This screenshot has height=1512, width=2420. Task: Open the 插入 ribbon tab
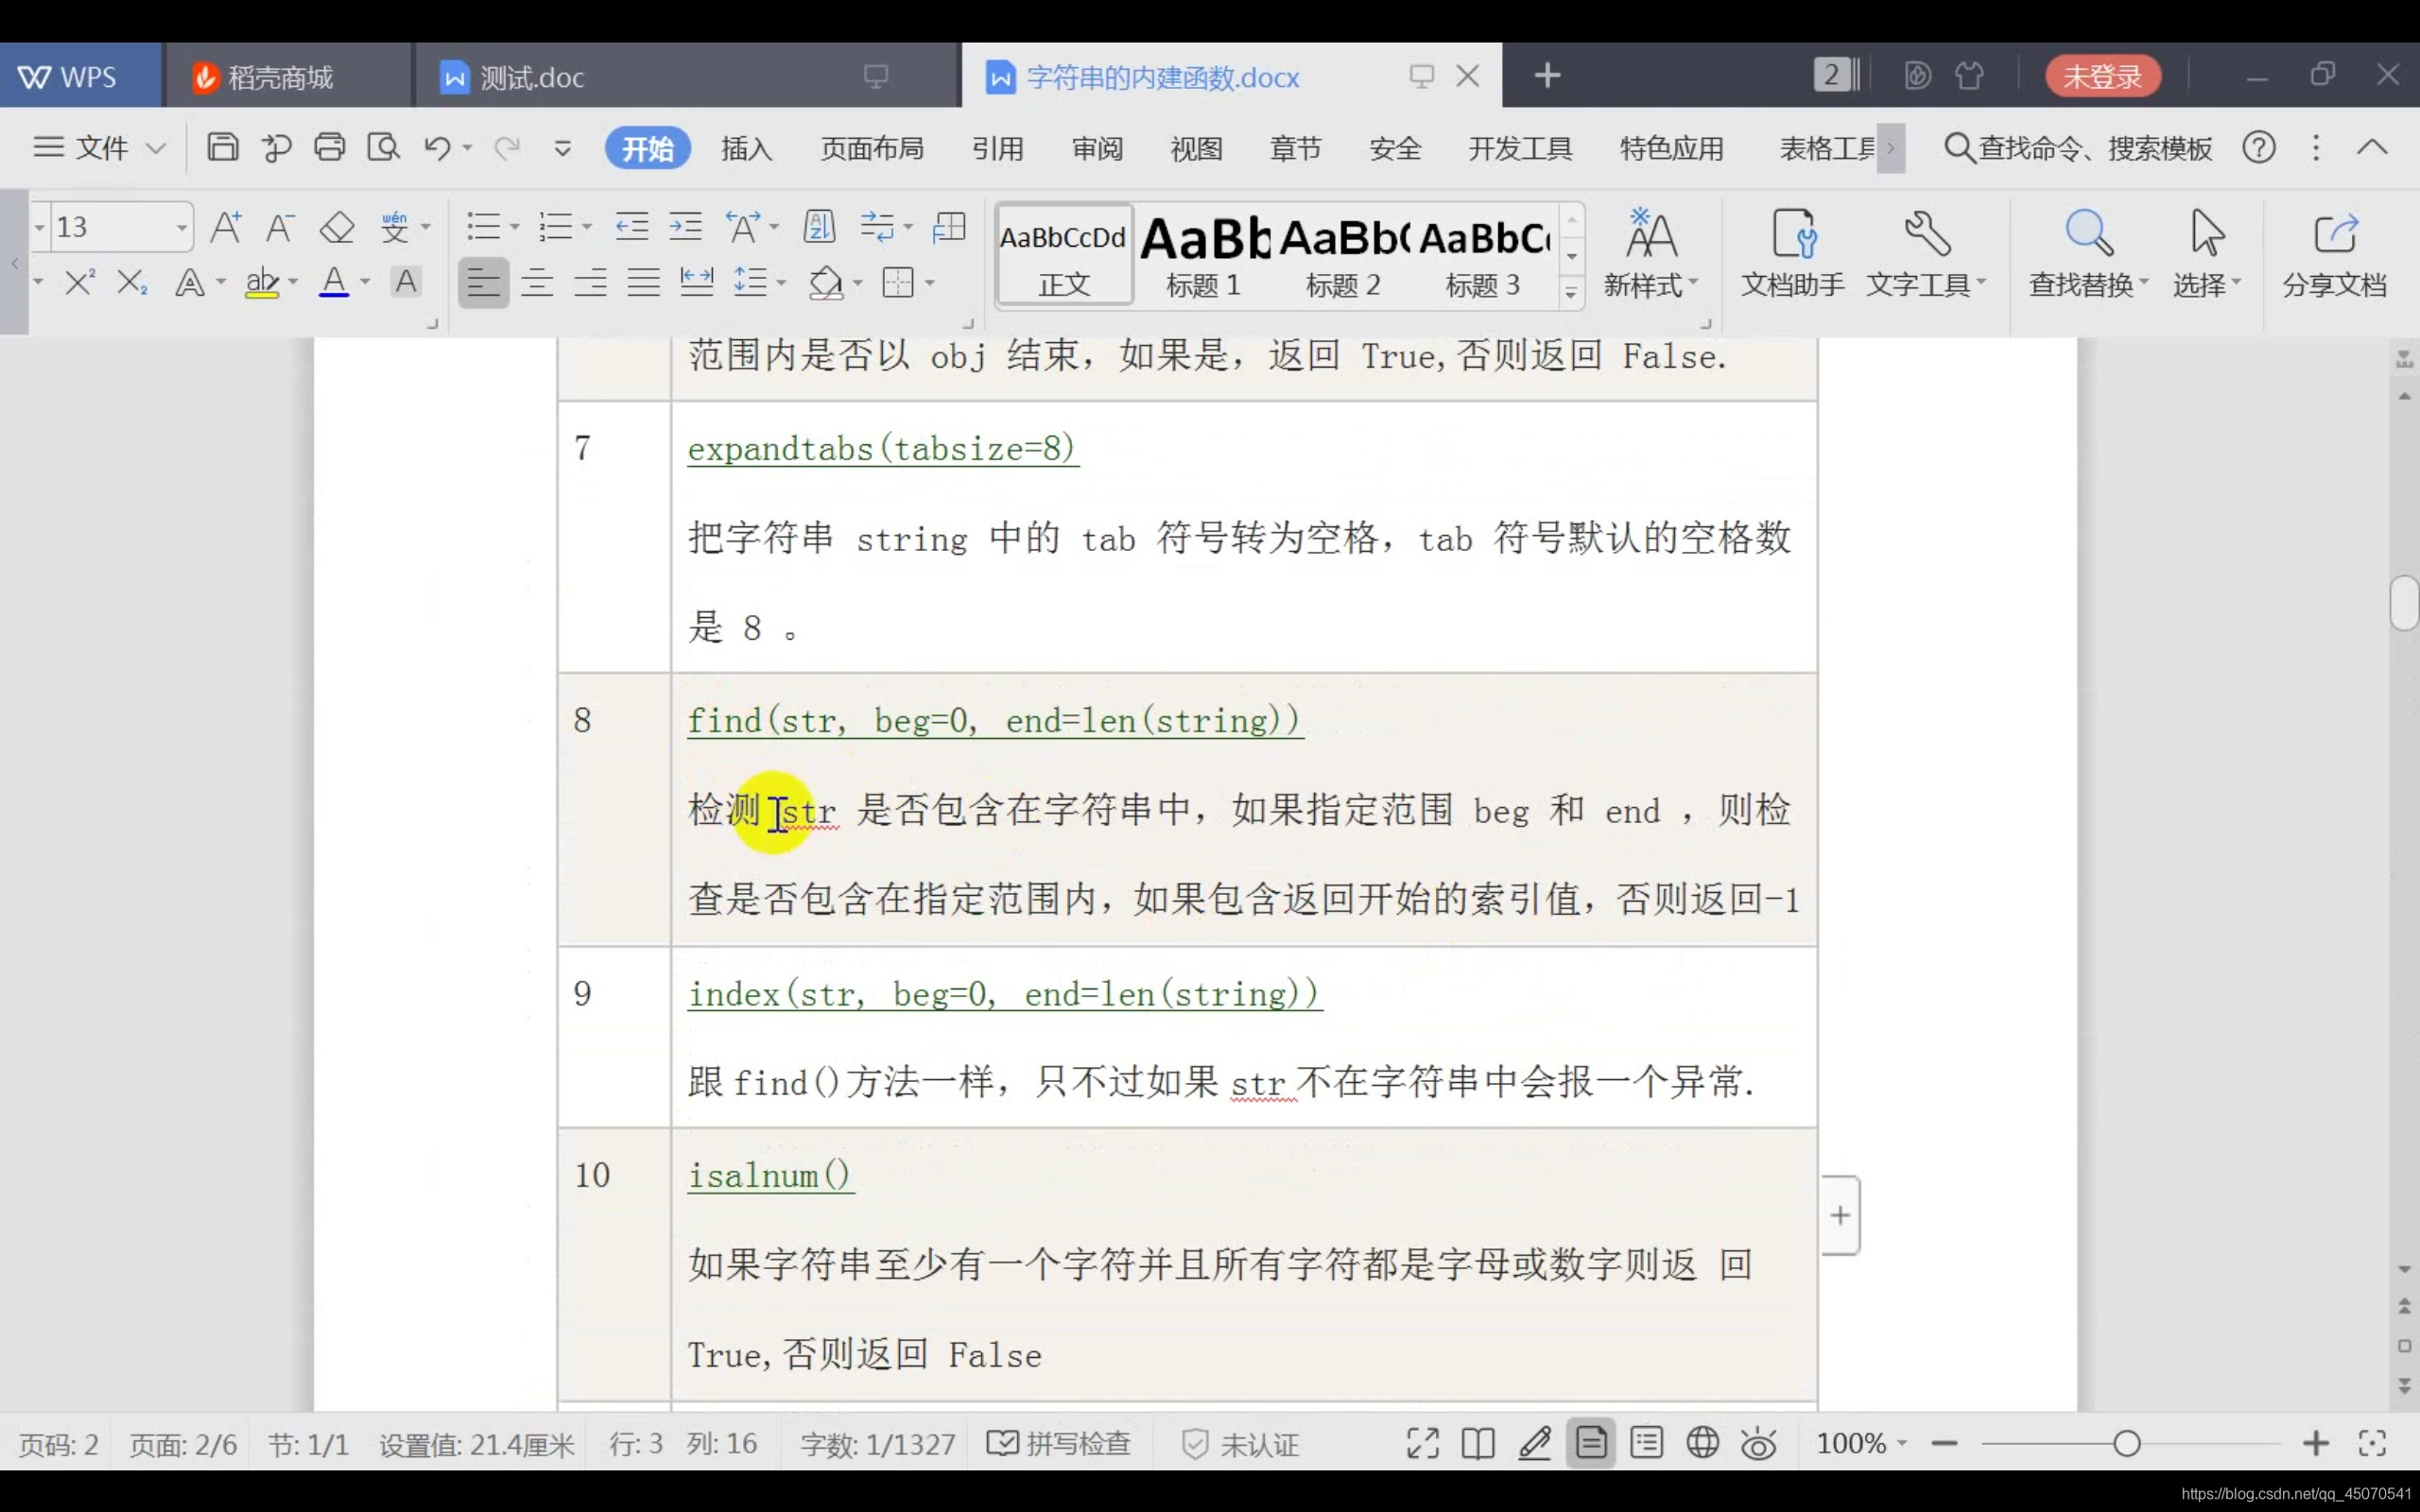coord(746,148)
